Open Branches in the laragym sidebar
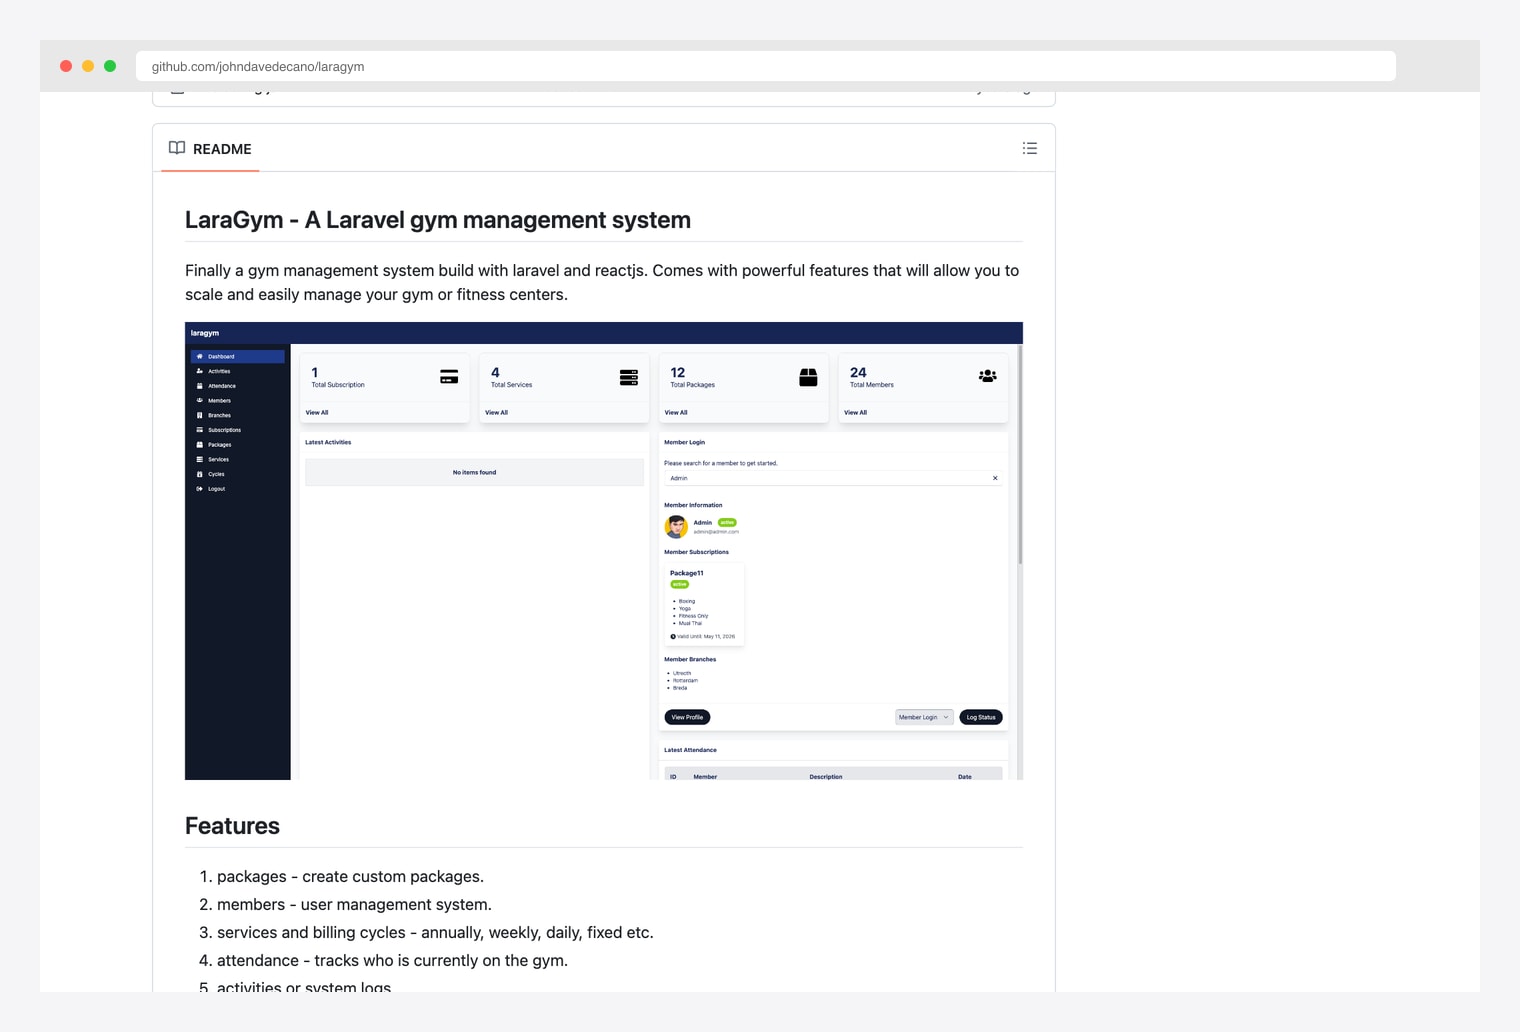Viewport: 1520px width, 1032px height. [219, 415]
